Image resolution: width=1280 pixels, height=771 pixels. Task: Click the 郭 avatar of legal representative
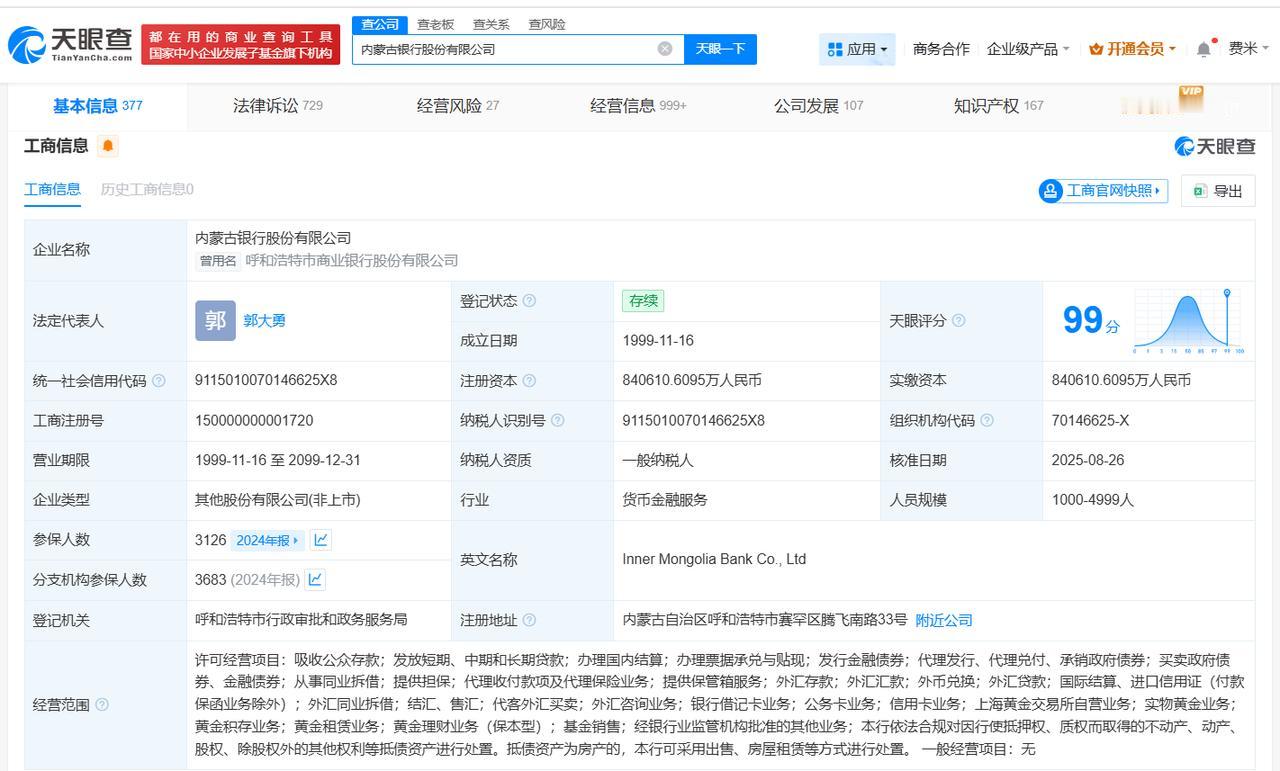[x=215, y=321]
